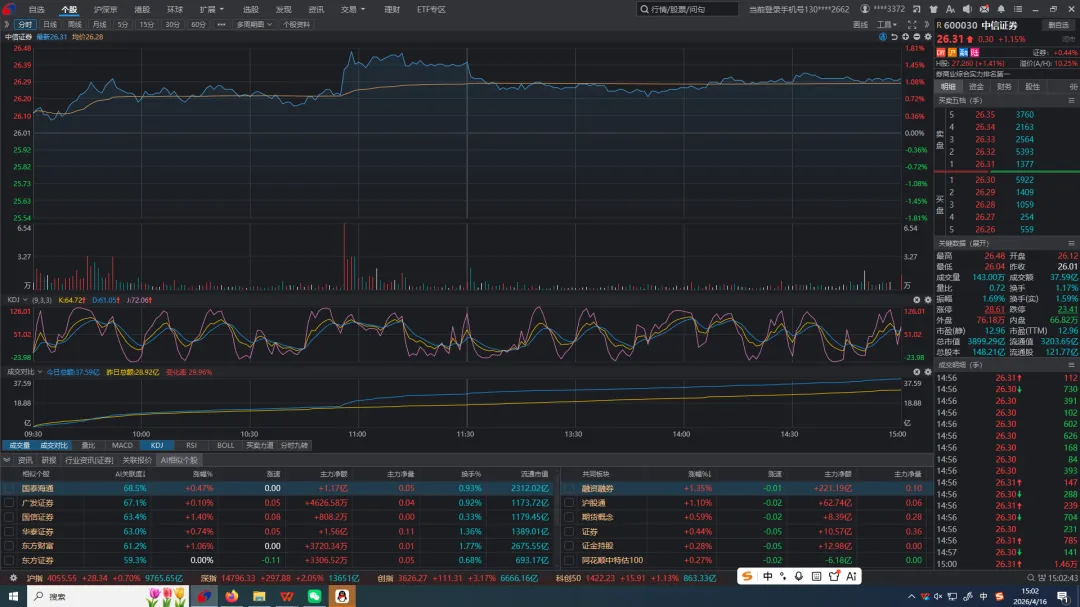This screenshot has width=1080, height=607.
Task: Close the KDJ indicator panel
Action: pyautogui.click(x=916, y=300)
